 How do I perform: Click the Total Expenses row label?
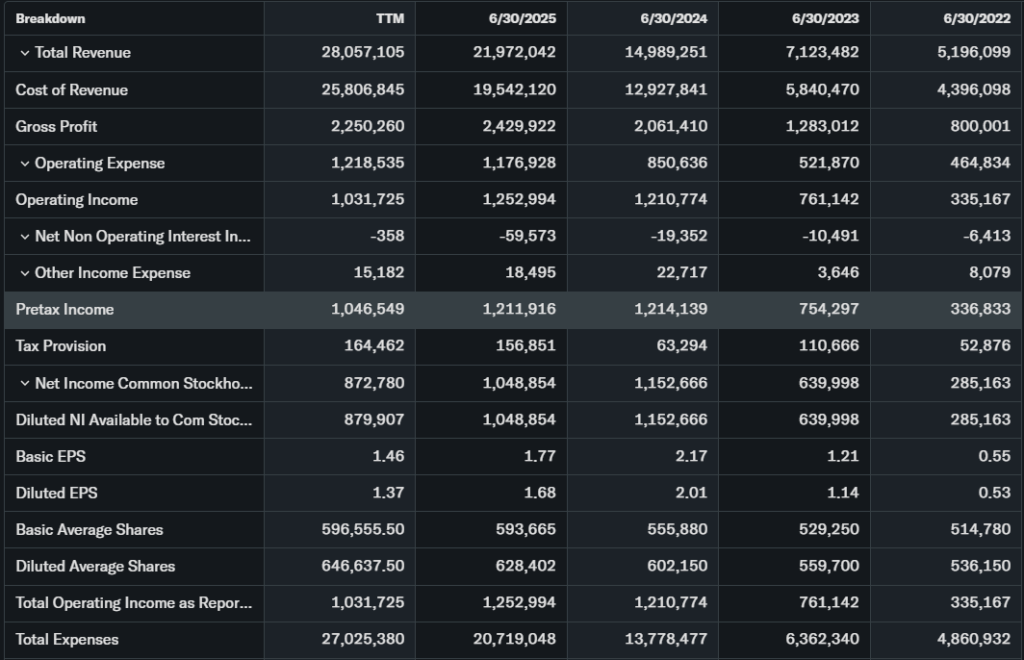coord(67,640)
